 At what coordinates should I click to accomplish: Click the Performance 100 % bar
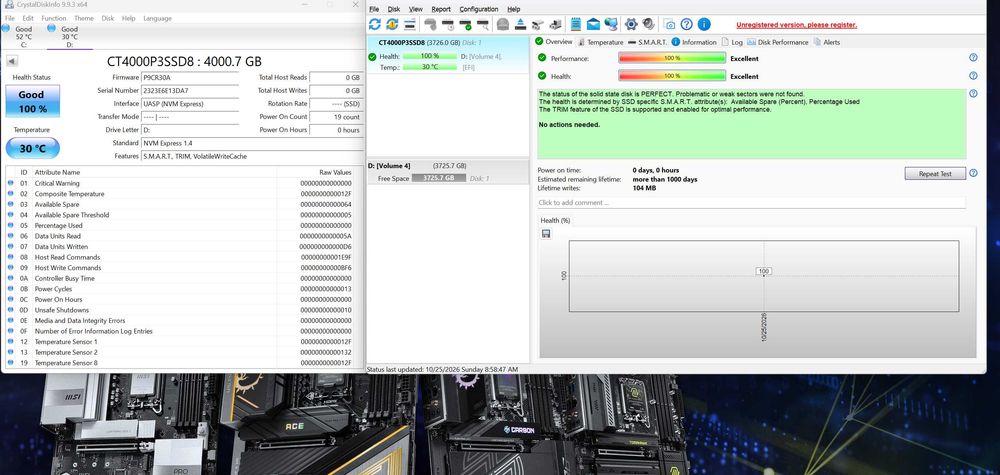[672, 58]
